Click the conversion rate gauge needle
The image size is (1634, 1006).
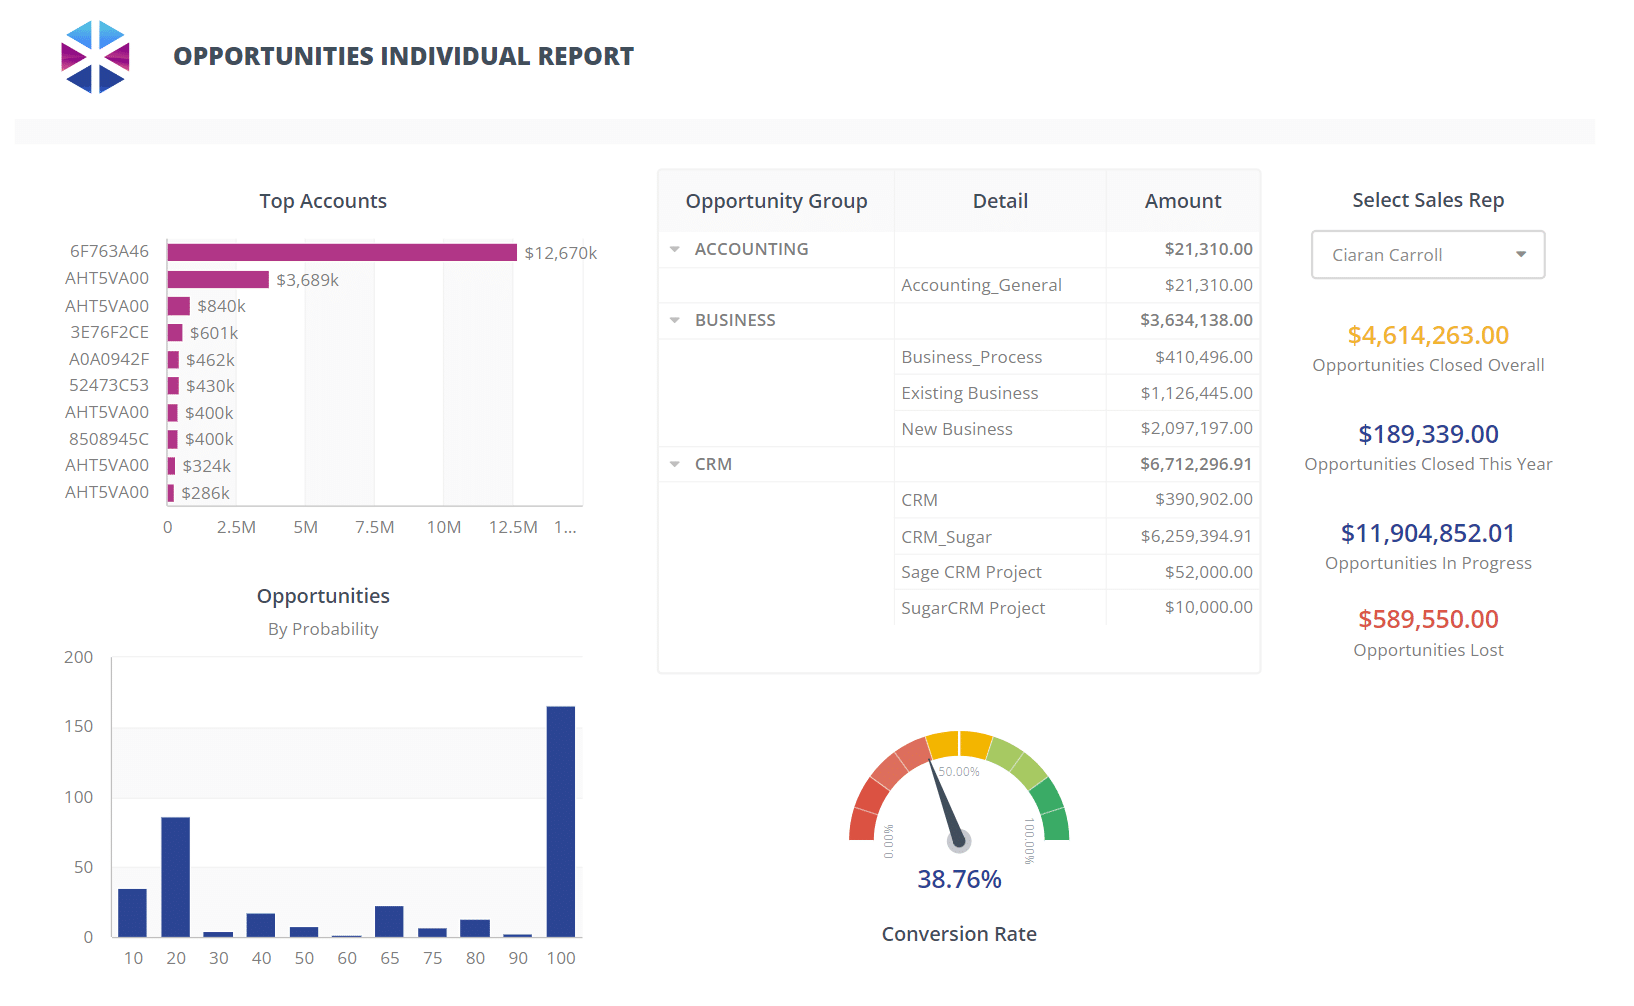[x=945, y=803]
